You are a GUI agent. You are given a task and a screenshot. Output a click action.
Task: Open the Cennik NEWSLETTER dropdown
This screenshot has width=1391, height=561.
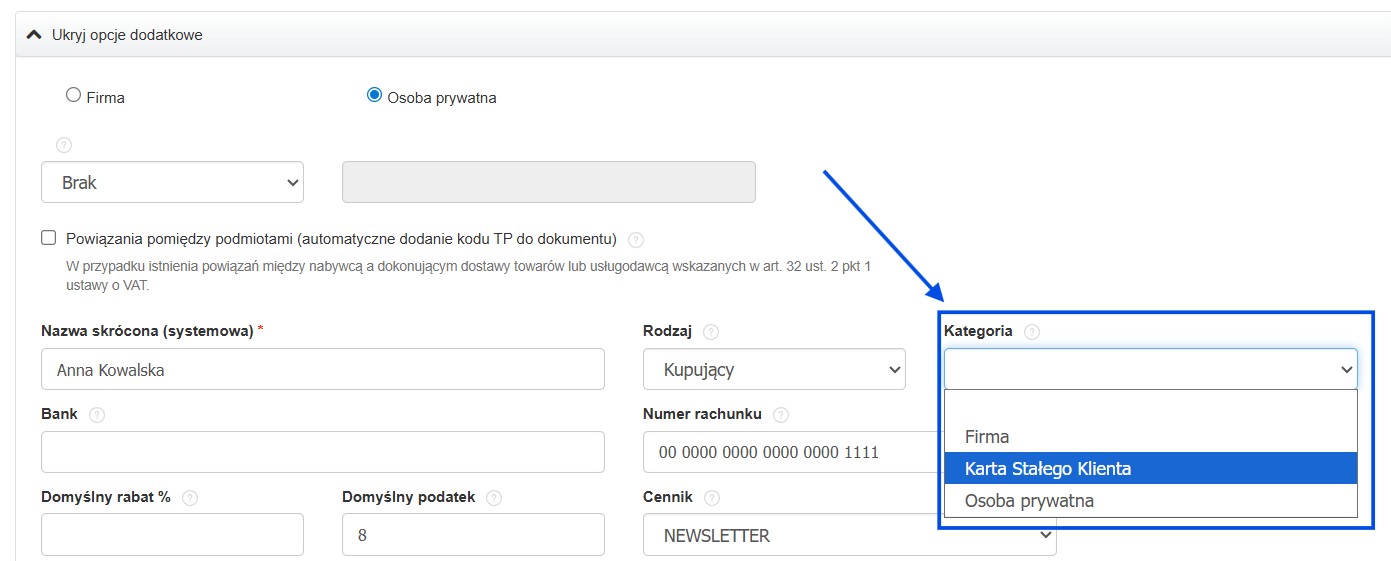tap(850, 535)
